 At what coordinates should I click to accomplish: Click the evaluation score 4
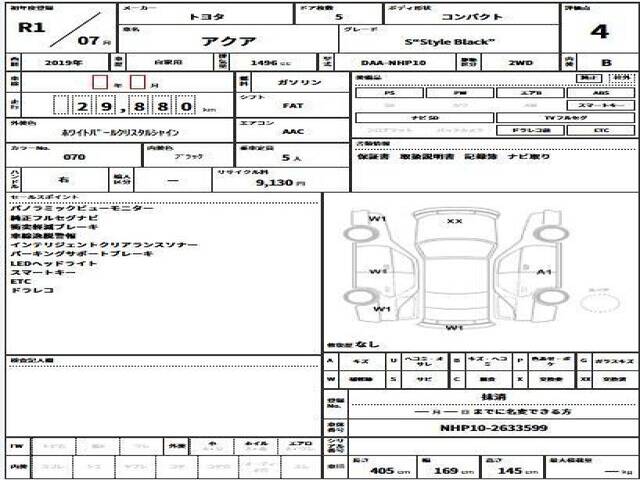click(x=599, y=30)
